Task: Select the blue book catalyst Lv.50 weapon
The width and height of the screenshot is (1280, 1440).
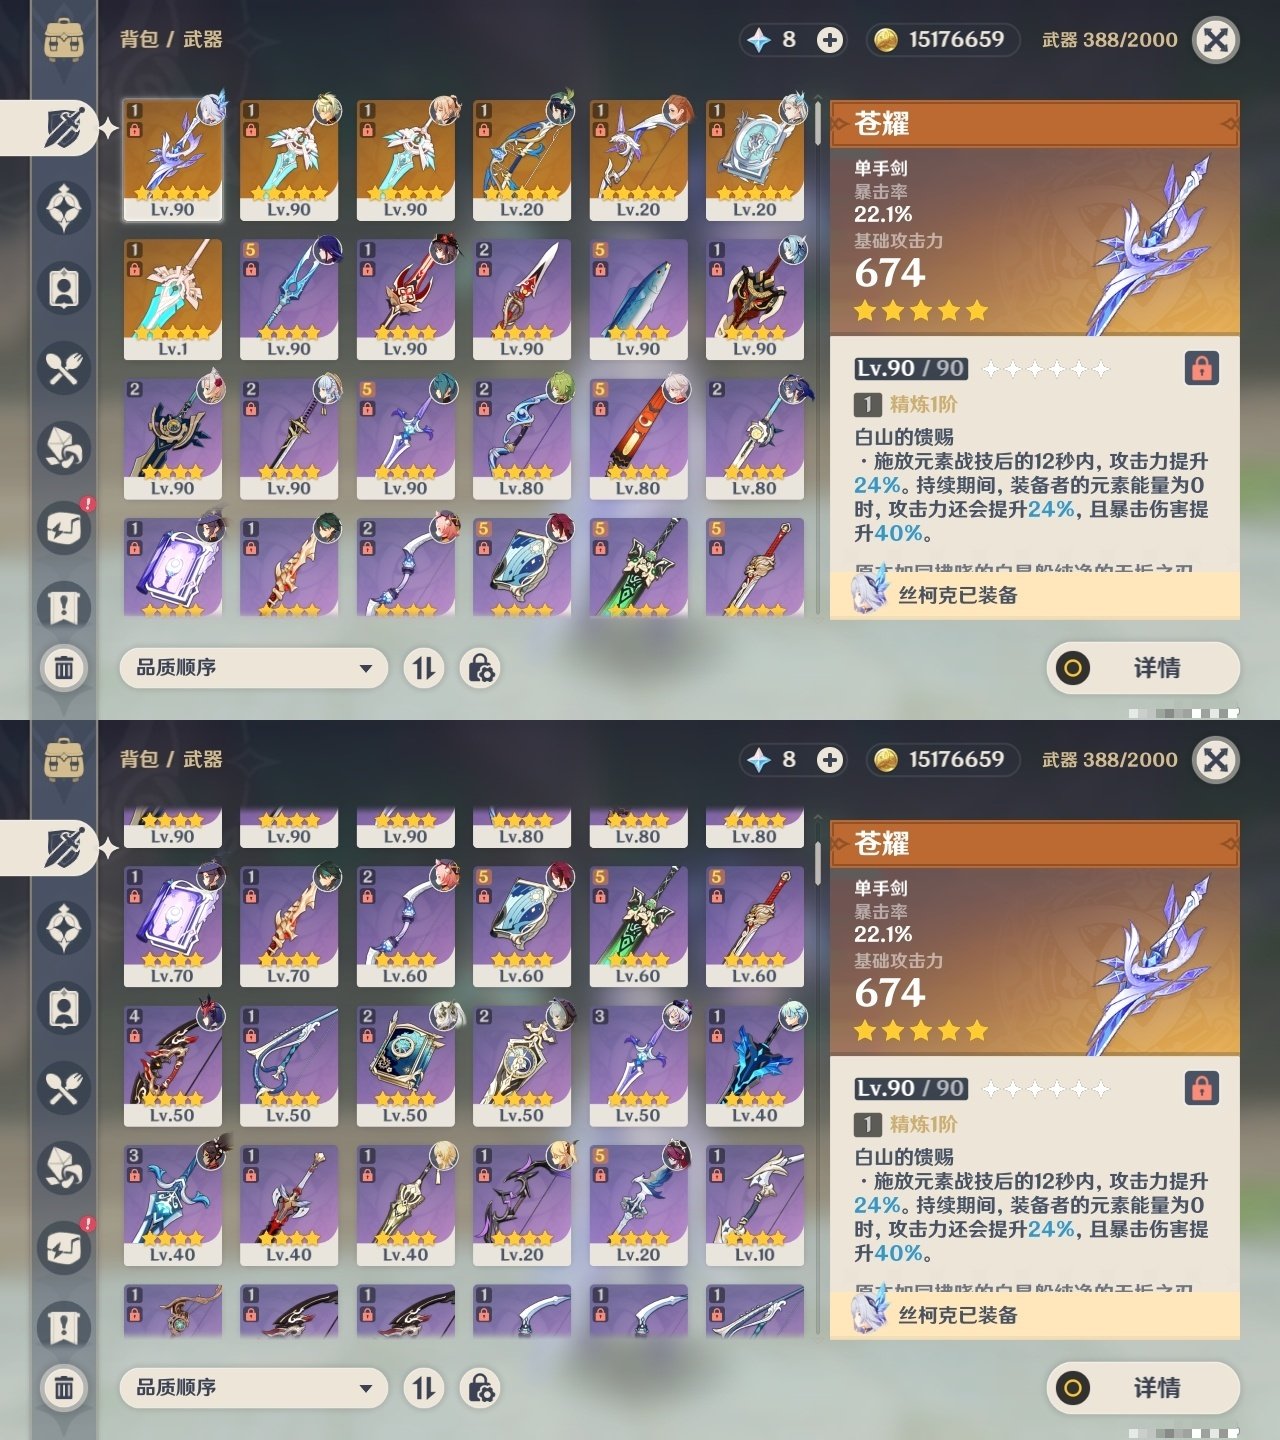Action: pos(405,1066)
